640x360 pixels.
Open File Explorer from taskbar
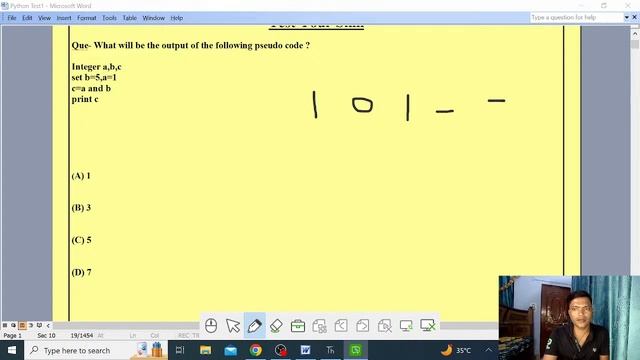coord(205,350)
